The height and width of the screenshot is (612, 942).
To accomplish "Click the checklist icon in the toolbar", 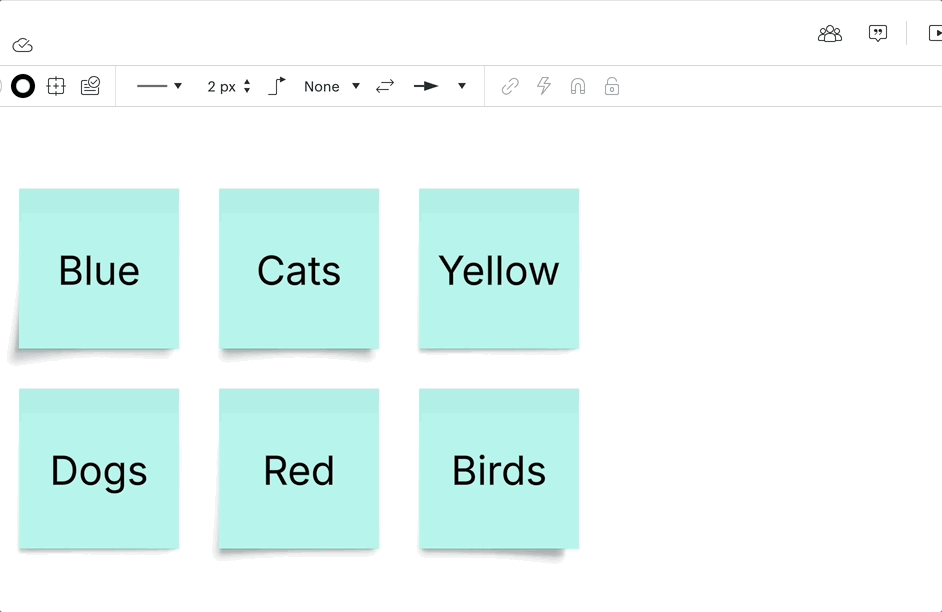I will pos(90,86).
